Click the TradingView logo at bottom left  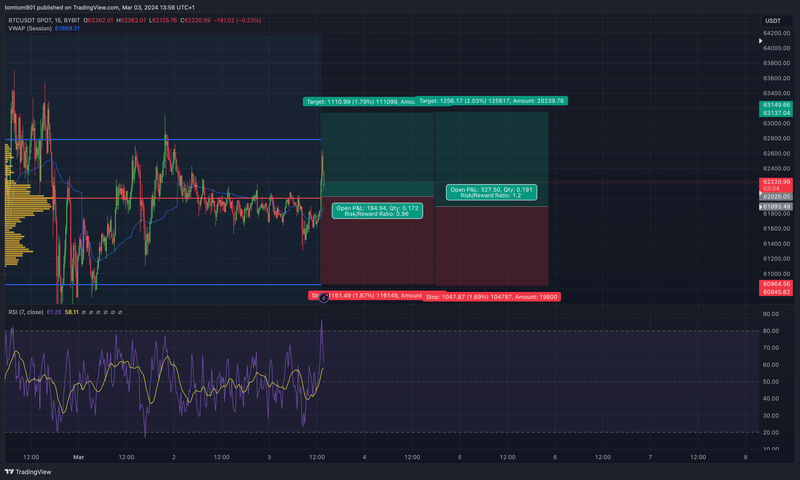tap(28, 472)
